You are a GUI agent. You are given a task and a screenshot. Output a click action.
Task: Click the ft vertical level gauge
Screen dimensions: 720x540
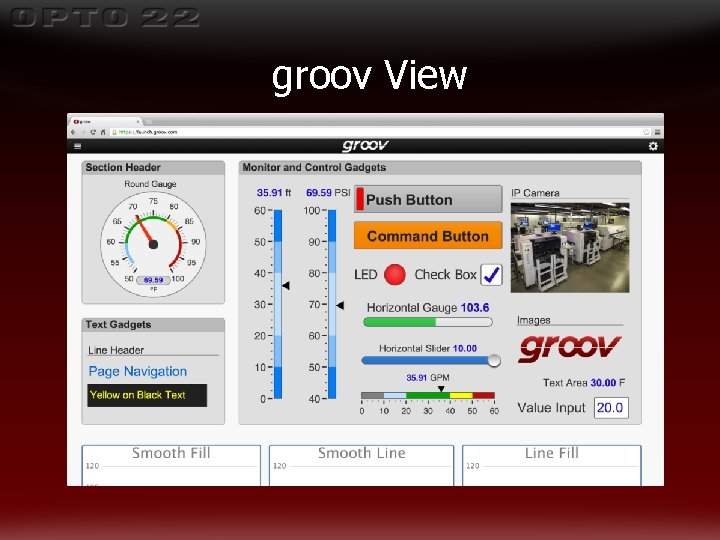tap(278, 304)
